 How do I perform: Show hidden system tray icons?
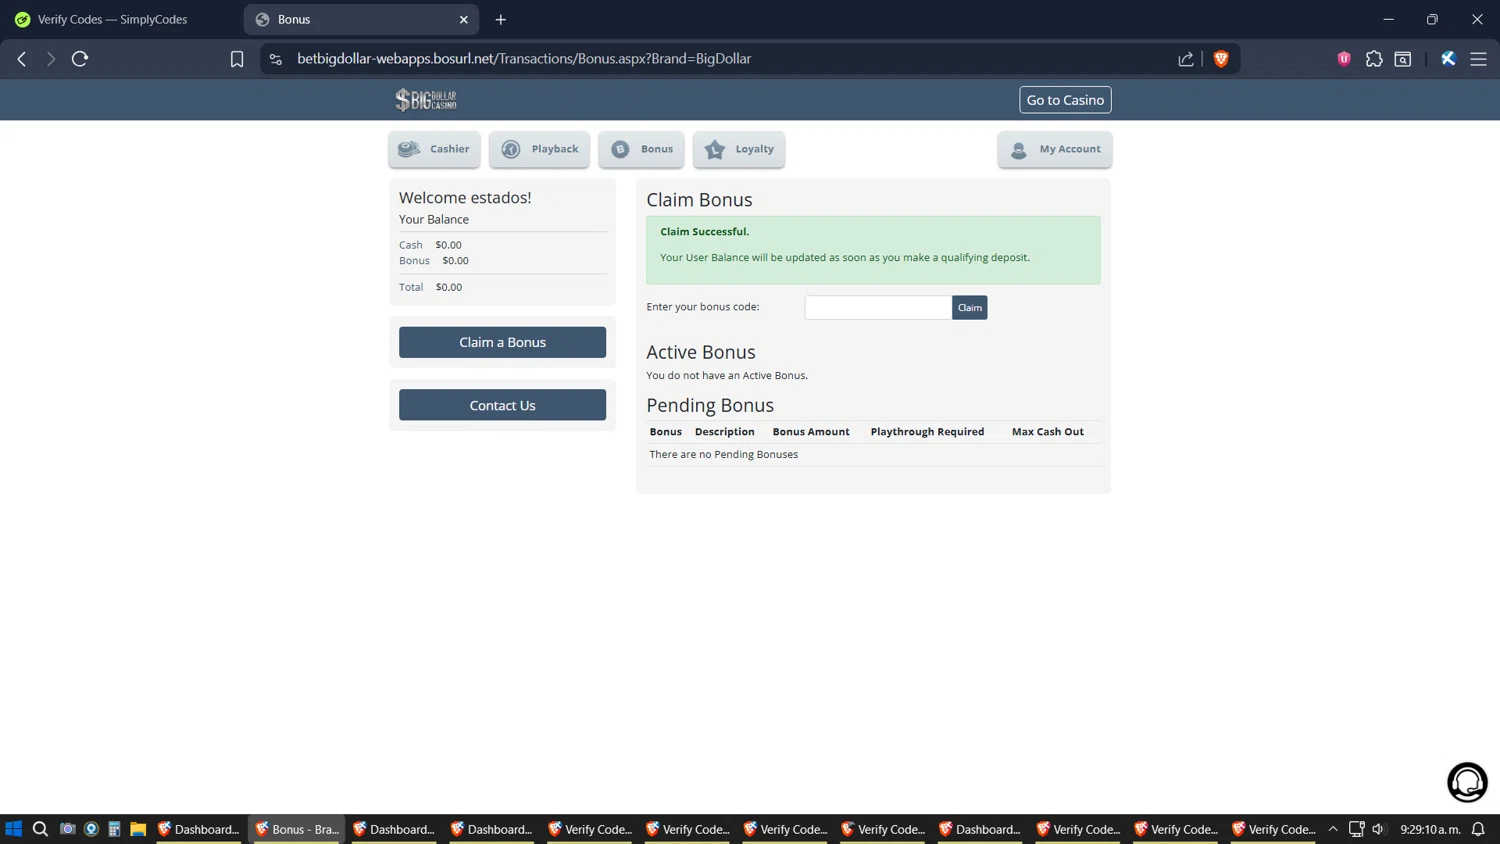pyautogui.click(x=1333, y=829)
